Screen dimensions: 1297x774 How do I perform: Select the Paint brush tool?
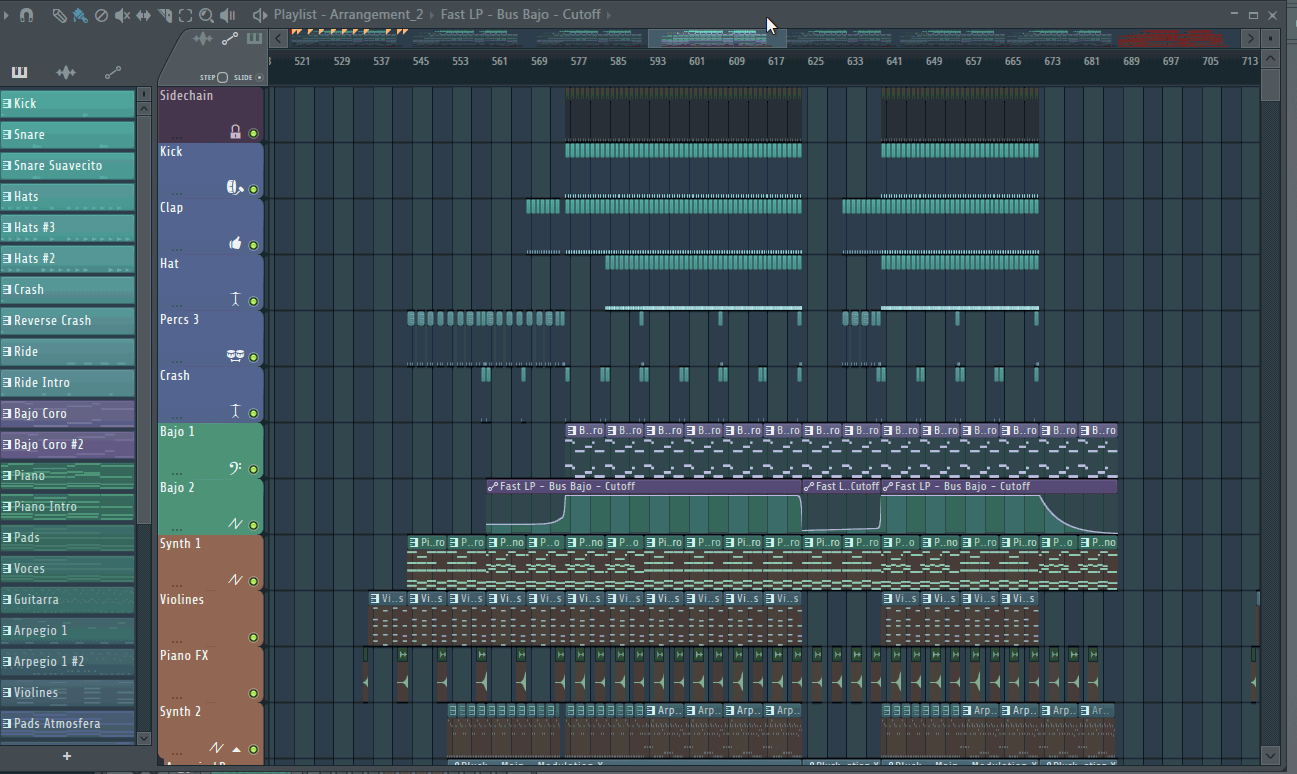pyautogui.click(x=80, y=15)
